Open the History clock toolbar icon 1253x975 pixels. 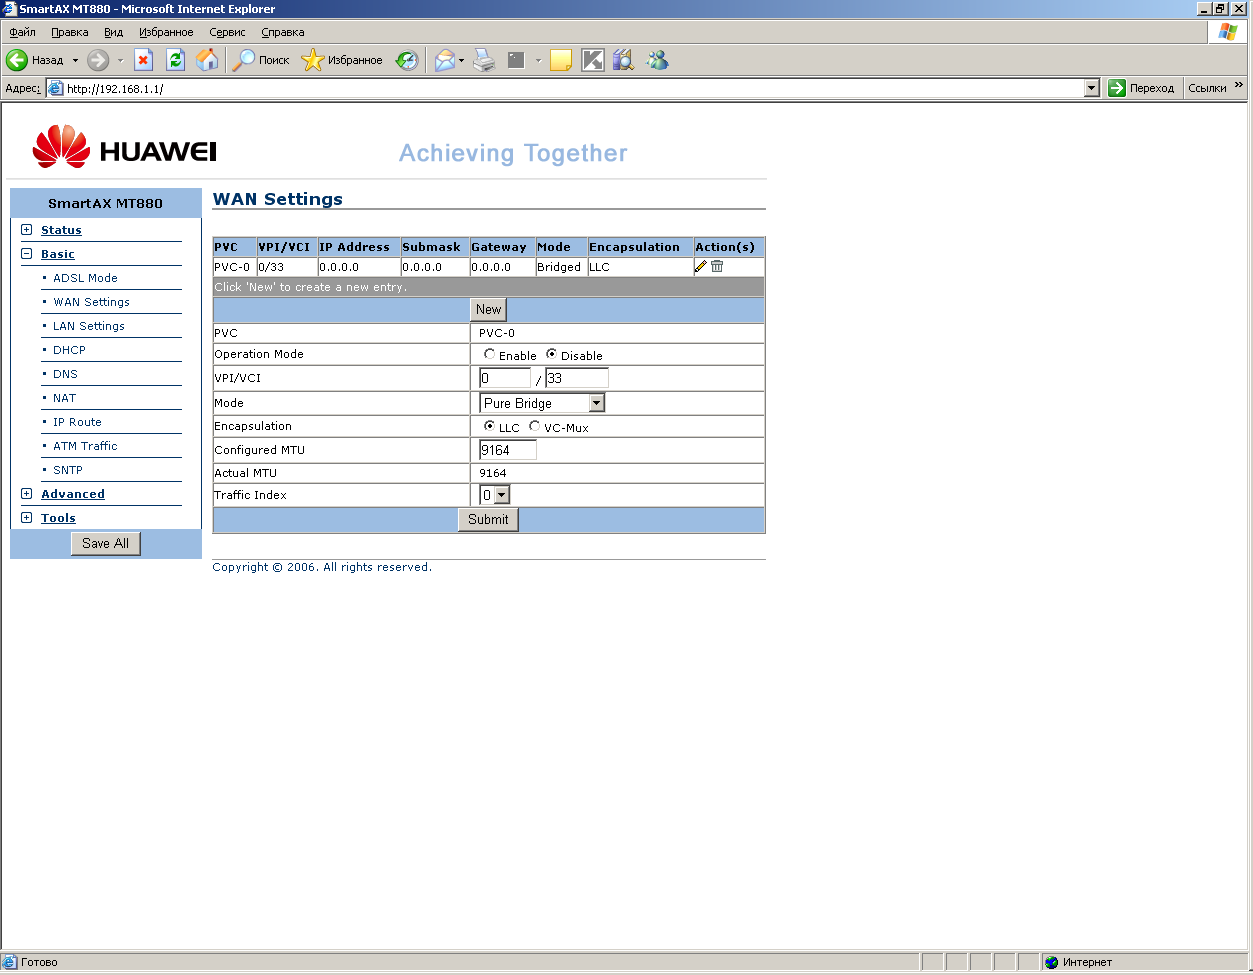tap(407, 60)
